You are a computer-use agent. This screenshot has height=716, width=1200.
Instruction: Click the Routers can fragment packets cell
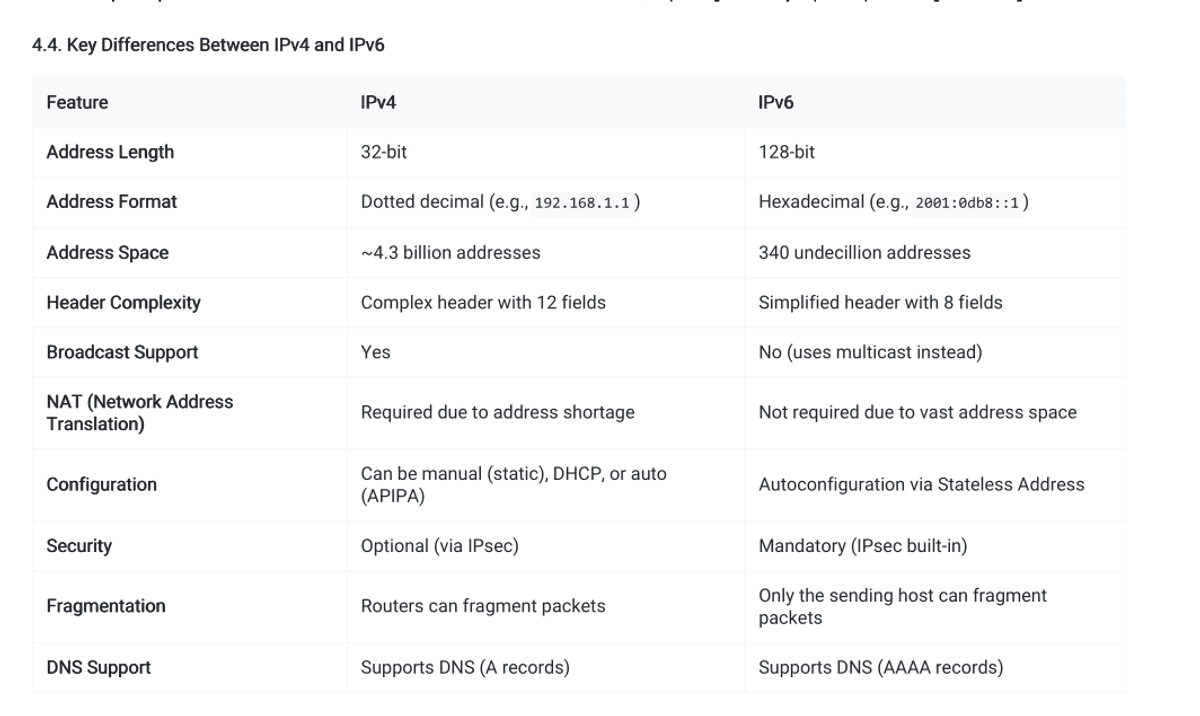coord(483,606)
